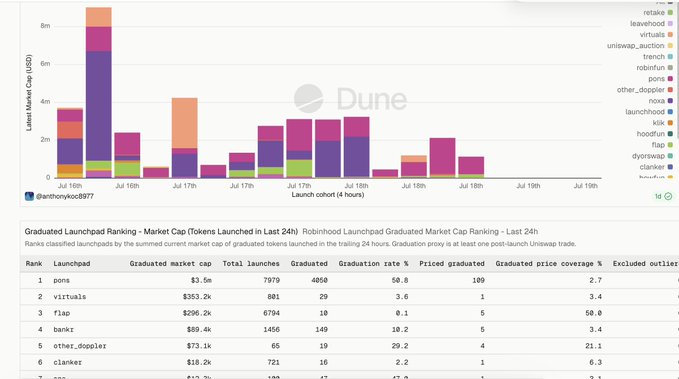Click the $89.4k market cap value
The width and height of the screenshot is (679, 379).
click(x=199, y=330)
